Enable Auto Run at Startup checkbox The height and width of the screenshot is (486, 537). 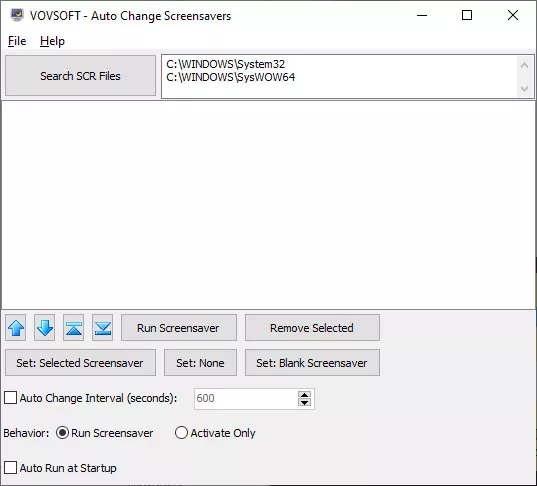tap(11, 468)
